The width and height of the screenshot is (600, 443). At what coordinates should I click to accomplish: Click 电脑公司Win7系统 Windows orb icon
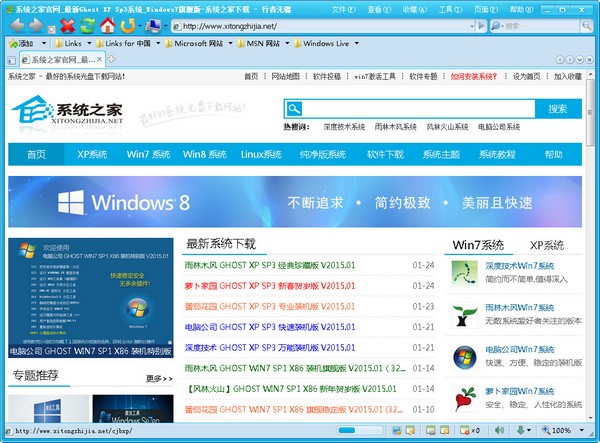tap(465, 357)
